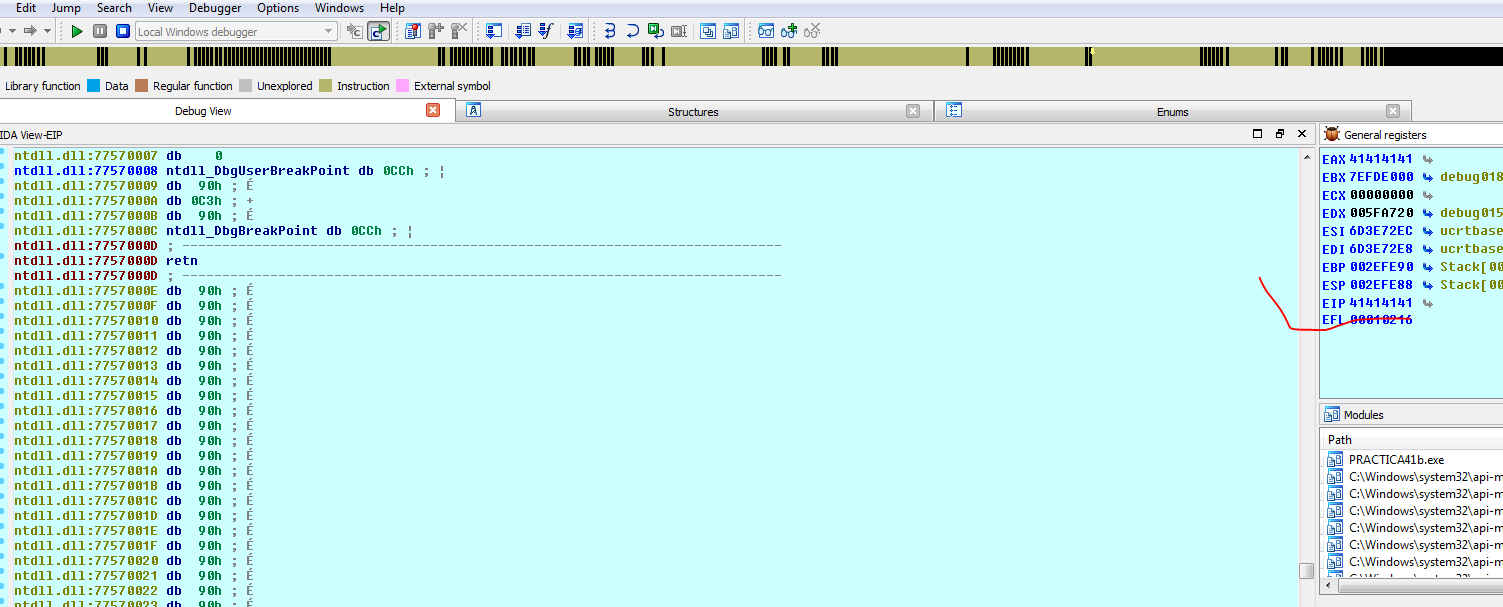Click the Instruction color legend swatch
The image size is (1503, 607).
[x=325, y=86]
